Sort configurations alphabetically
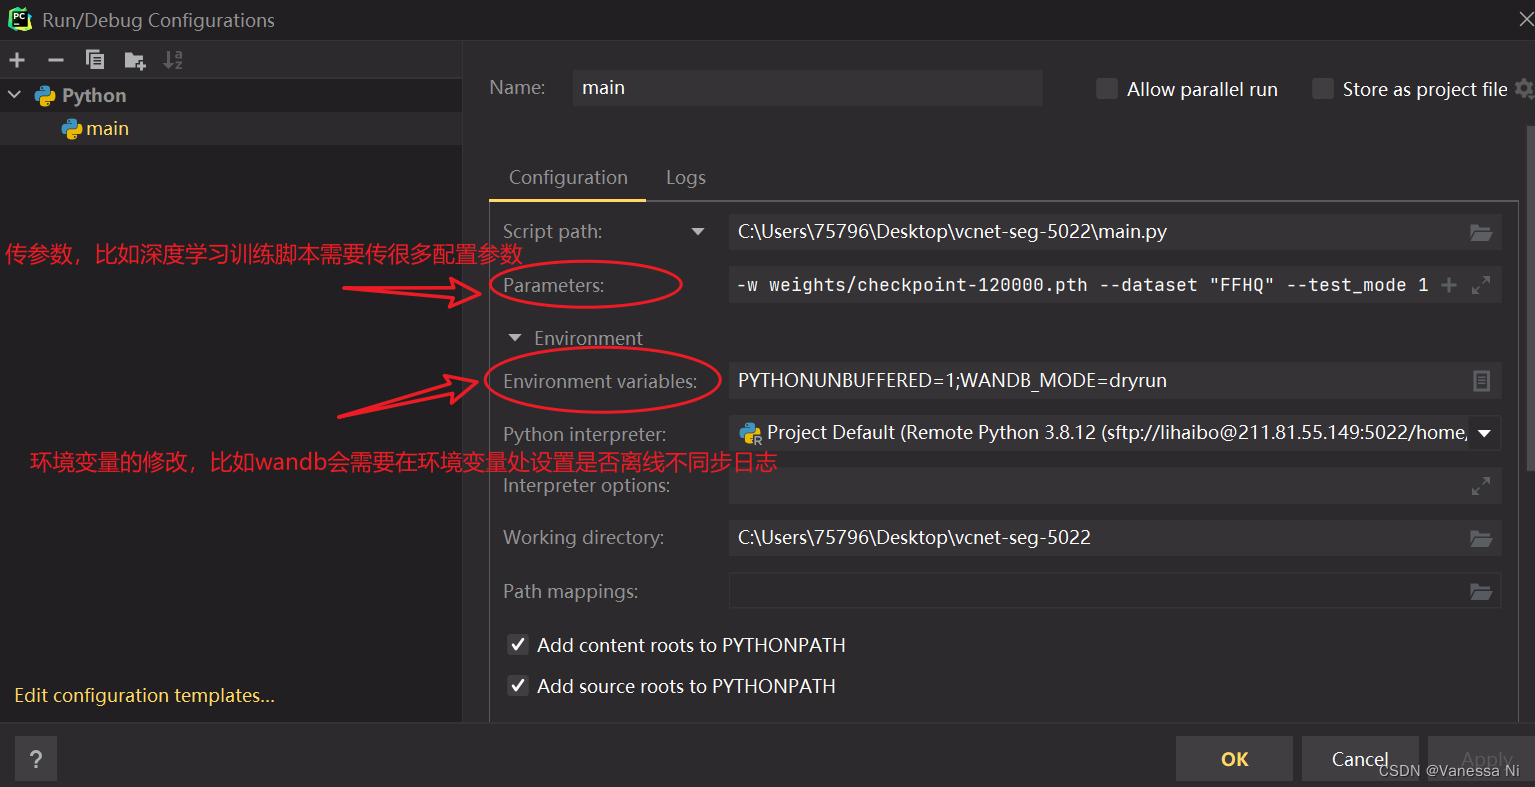Viewport: 1535px width, 787px height. click(172, 60)
